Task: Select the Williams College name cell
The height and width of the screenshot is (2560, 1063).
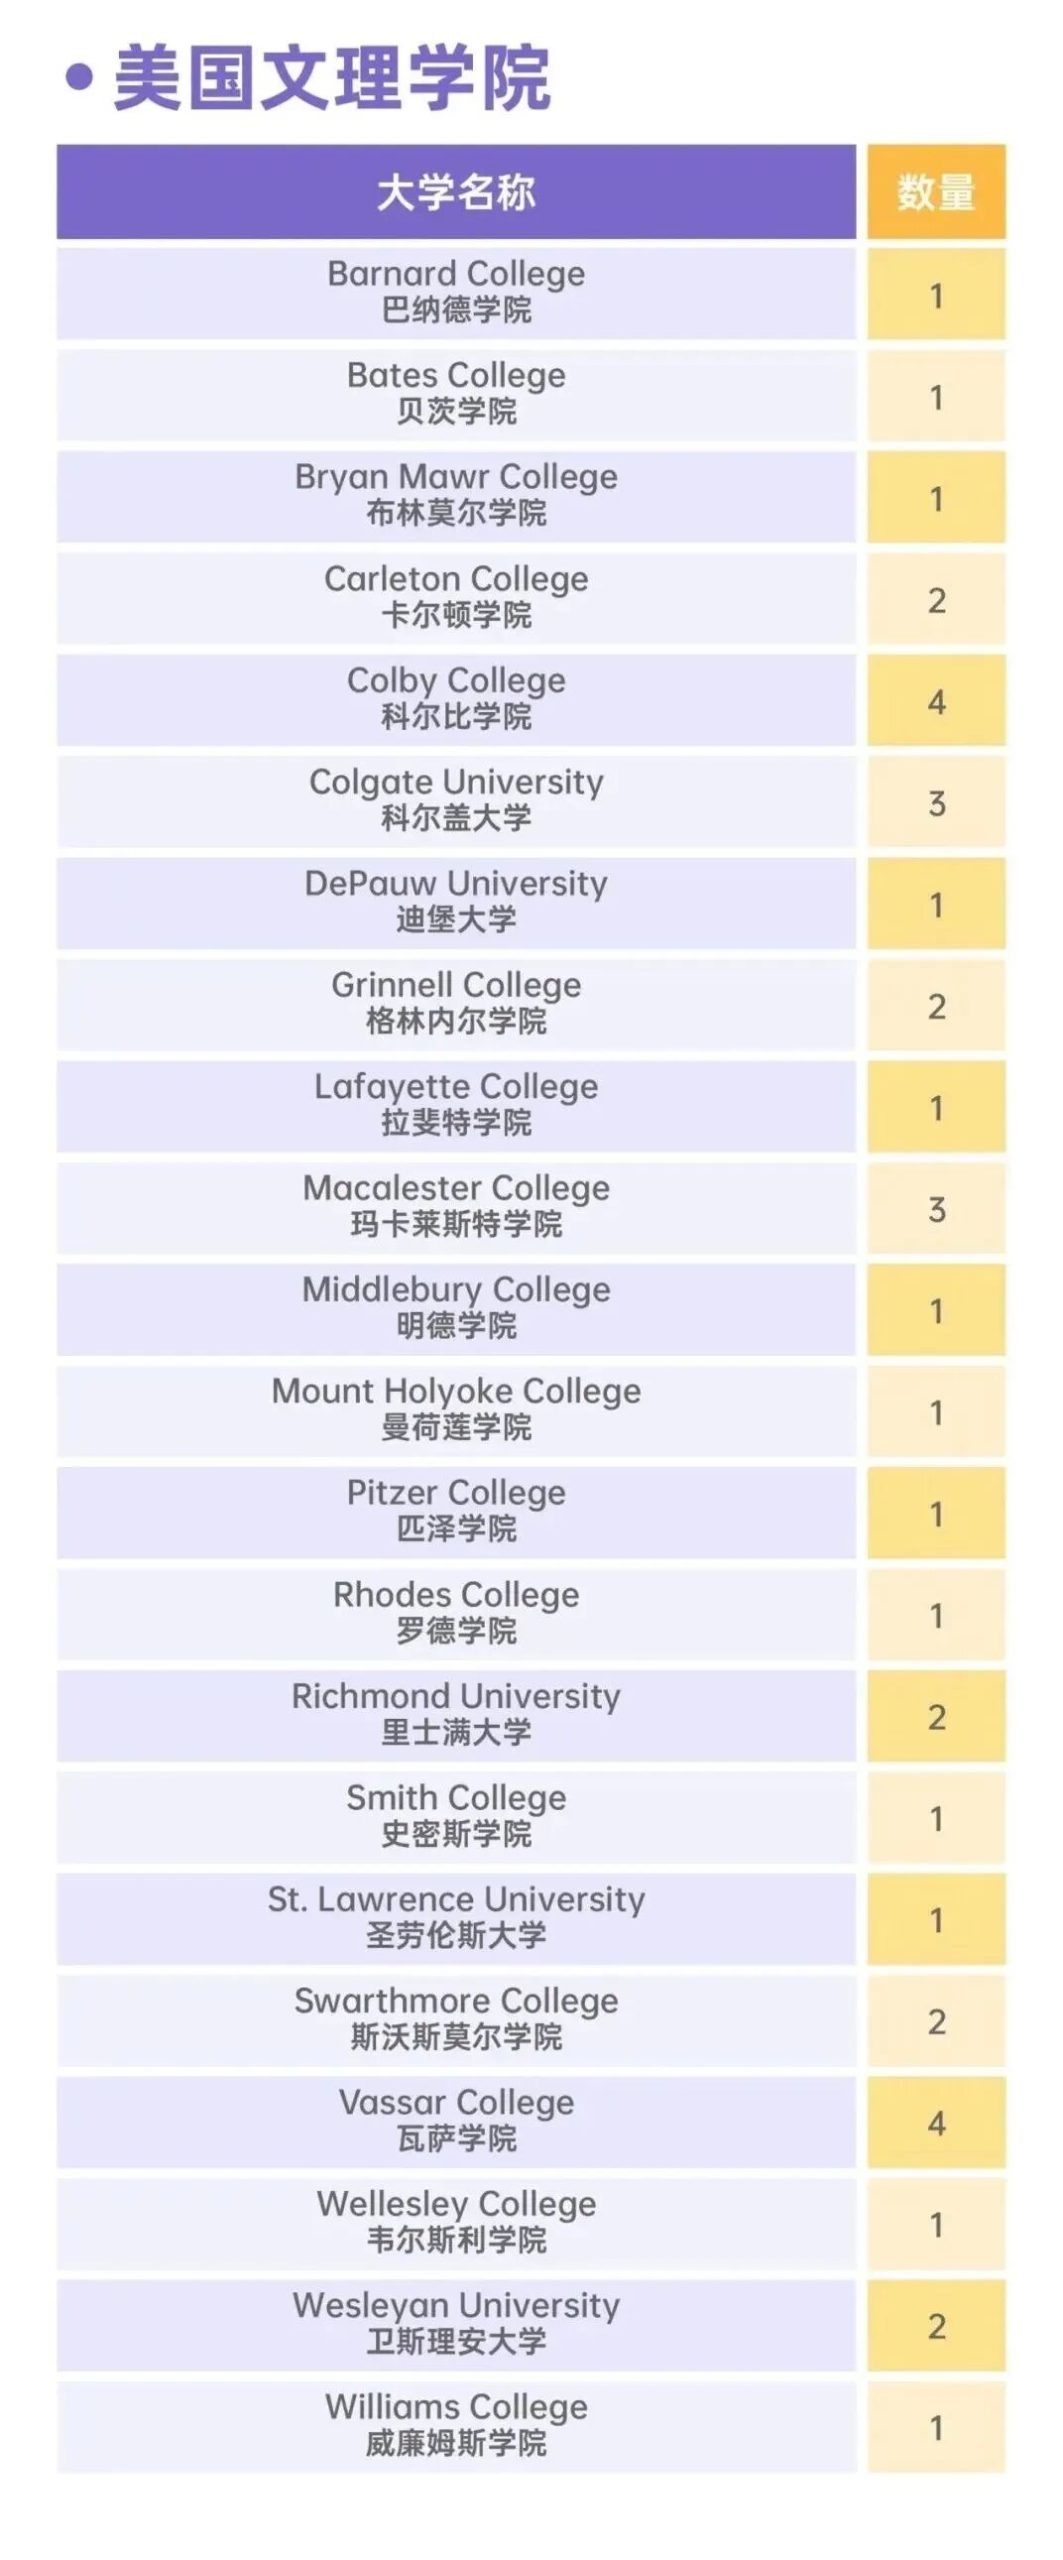Action: [456, 2424]
